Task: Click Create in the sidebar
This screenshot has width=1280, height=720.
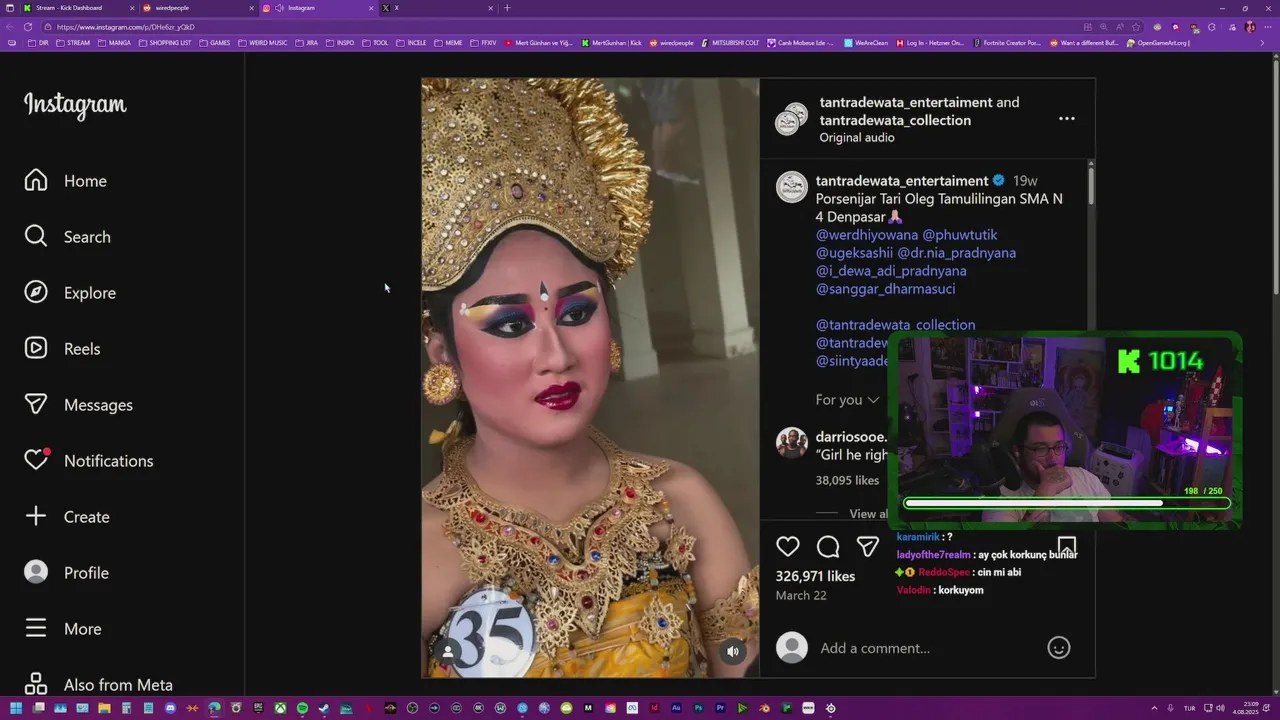Action: pyautogui.click(x=66, y=517)
